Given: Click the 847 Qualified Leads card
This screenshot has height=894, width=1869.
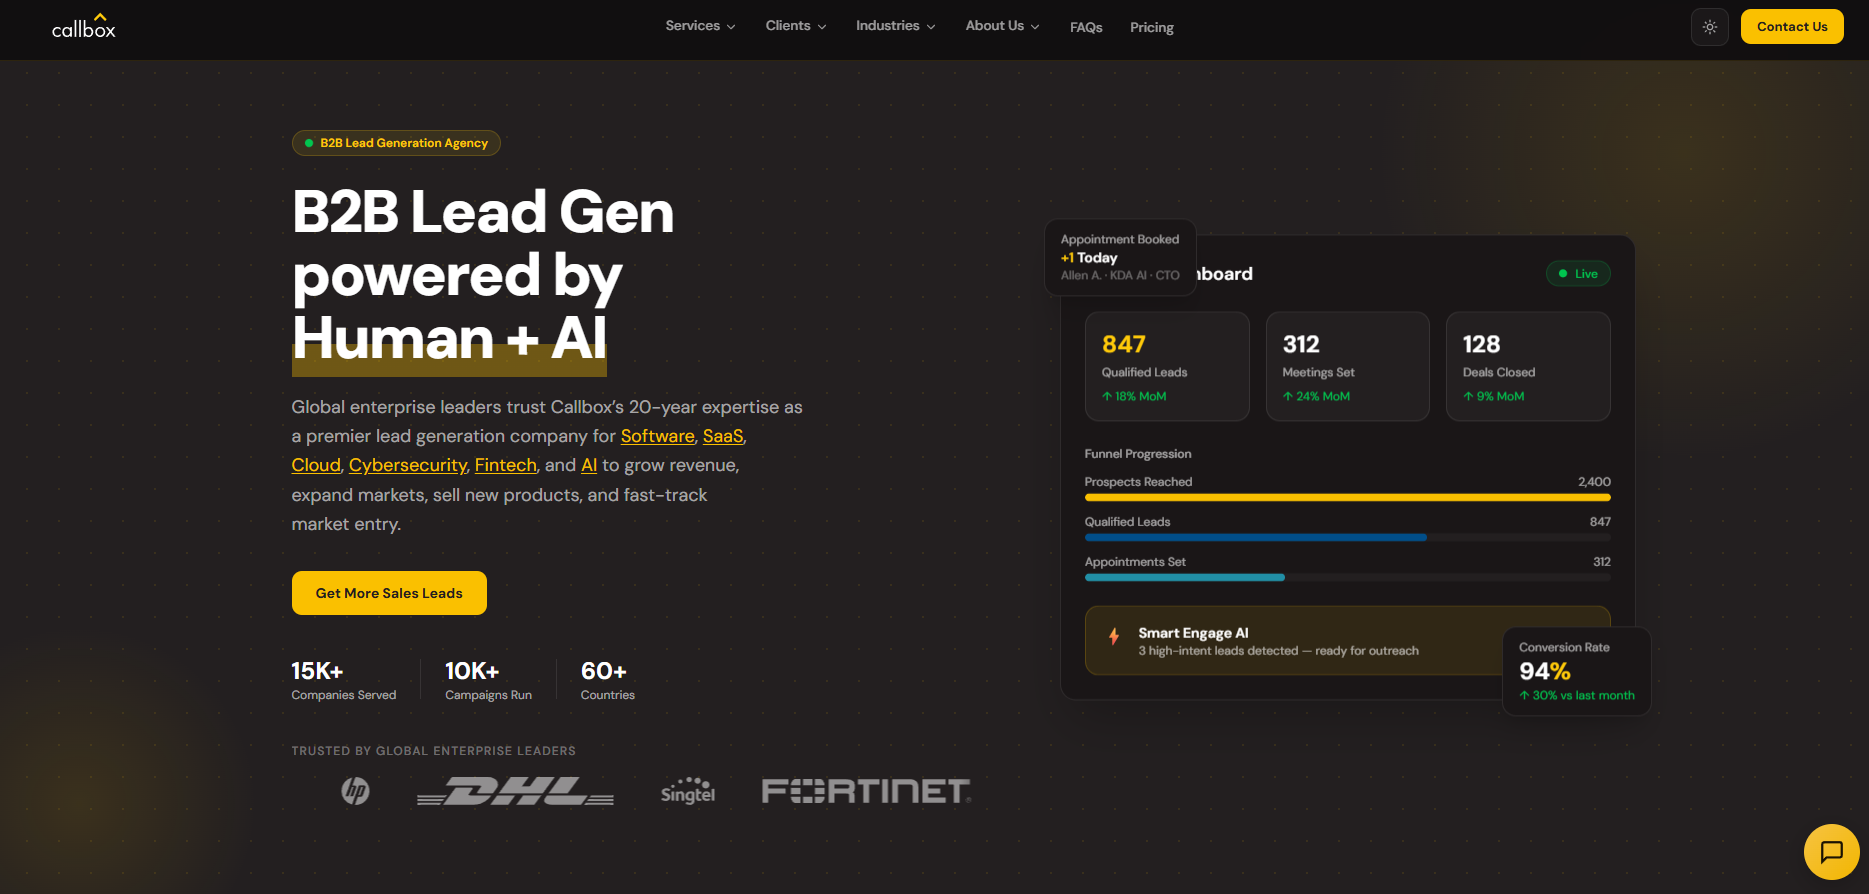Looking at the screenshot, I should pos(1167,366).
